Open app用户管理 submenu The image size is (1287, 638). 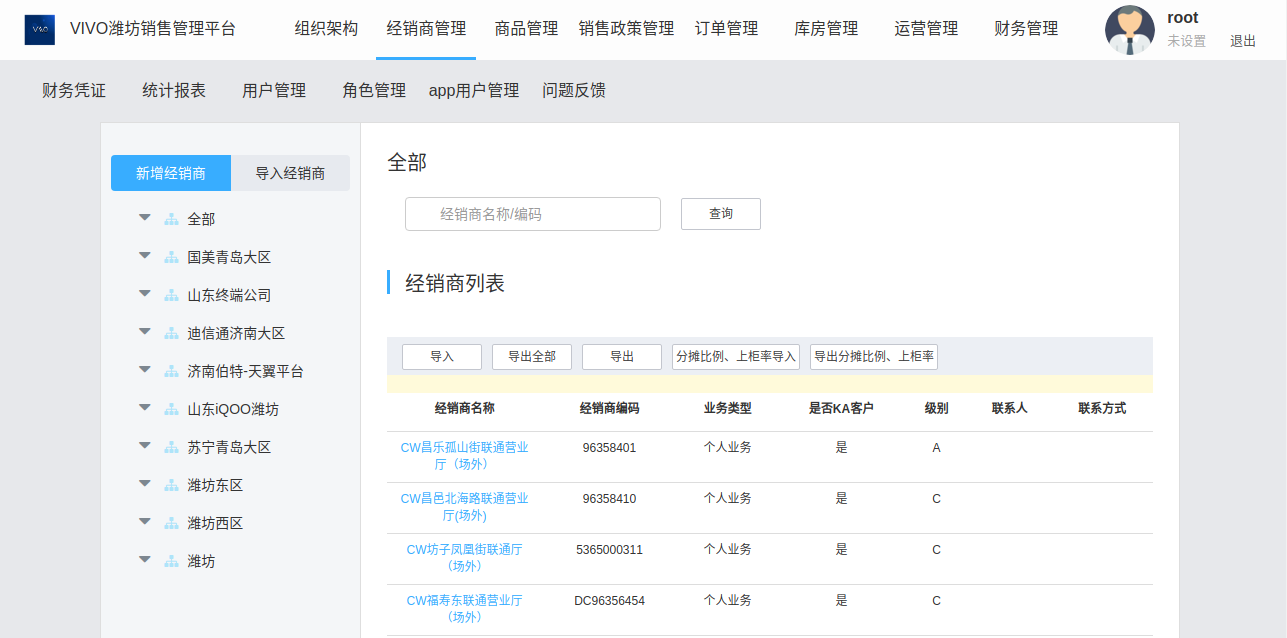tap(474, 91)
